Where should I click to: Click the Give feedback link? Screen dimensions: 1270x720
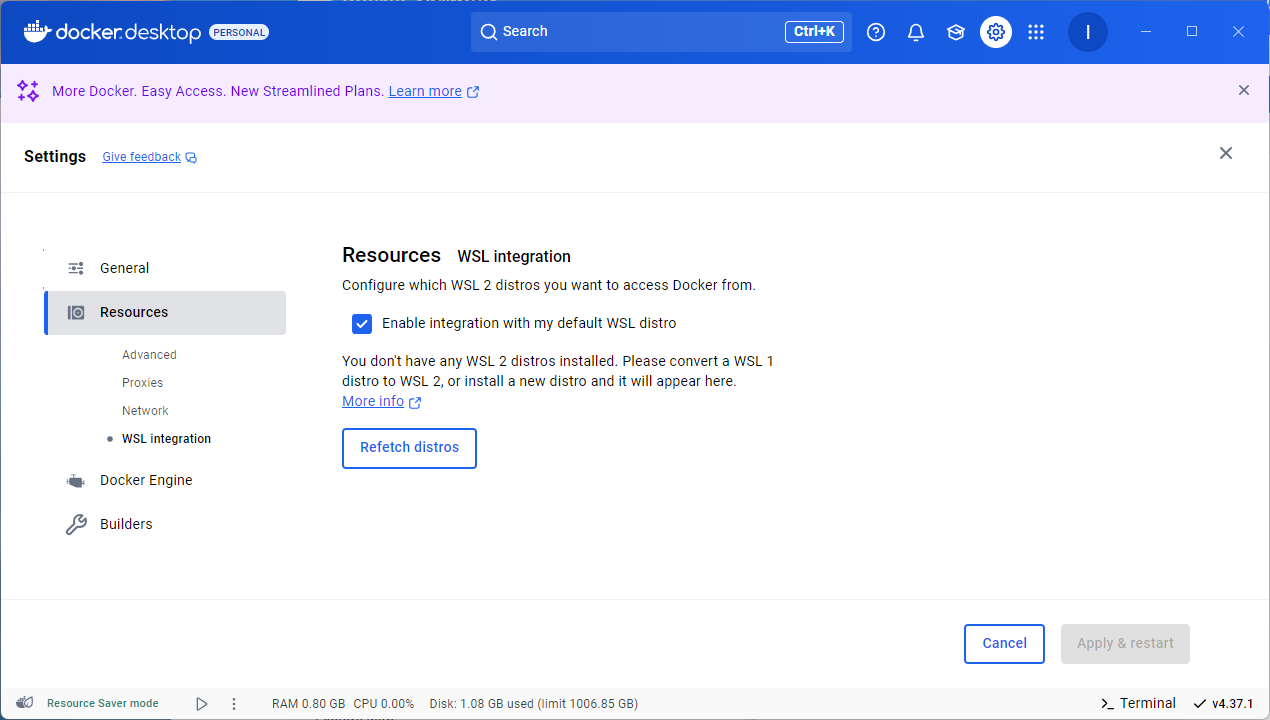point(142,157)
